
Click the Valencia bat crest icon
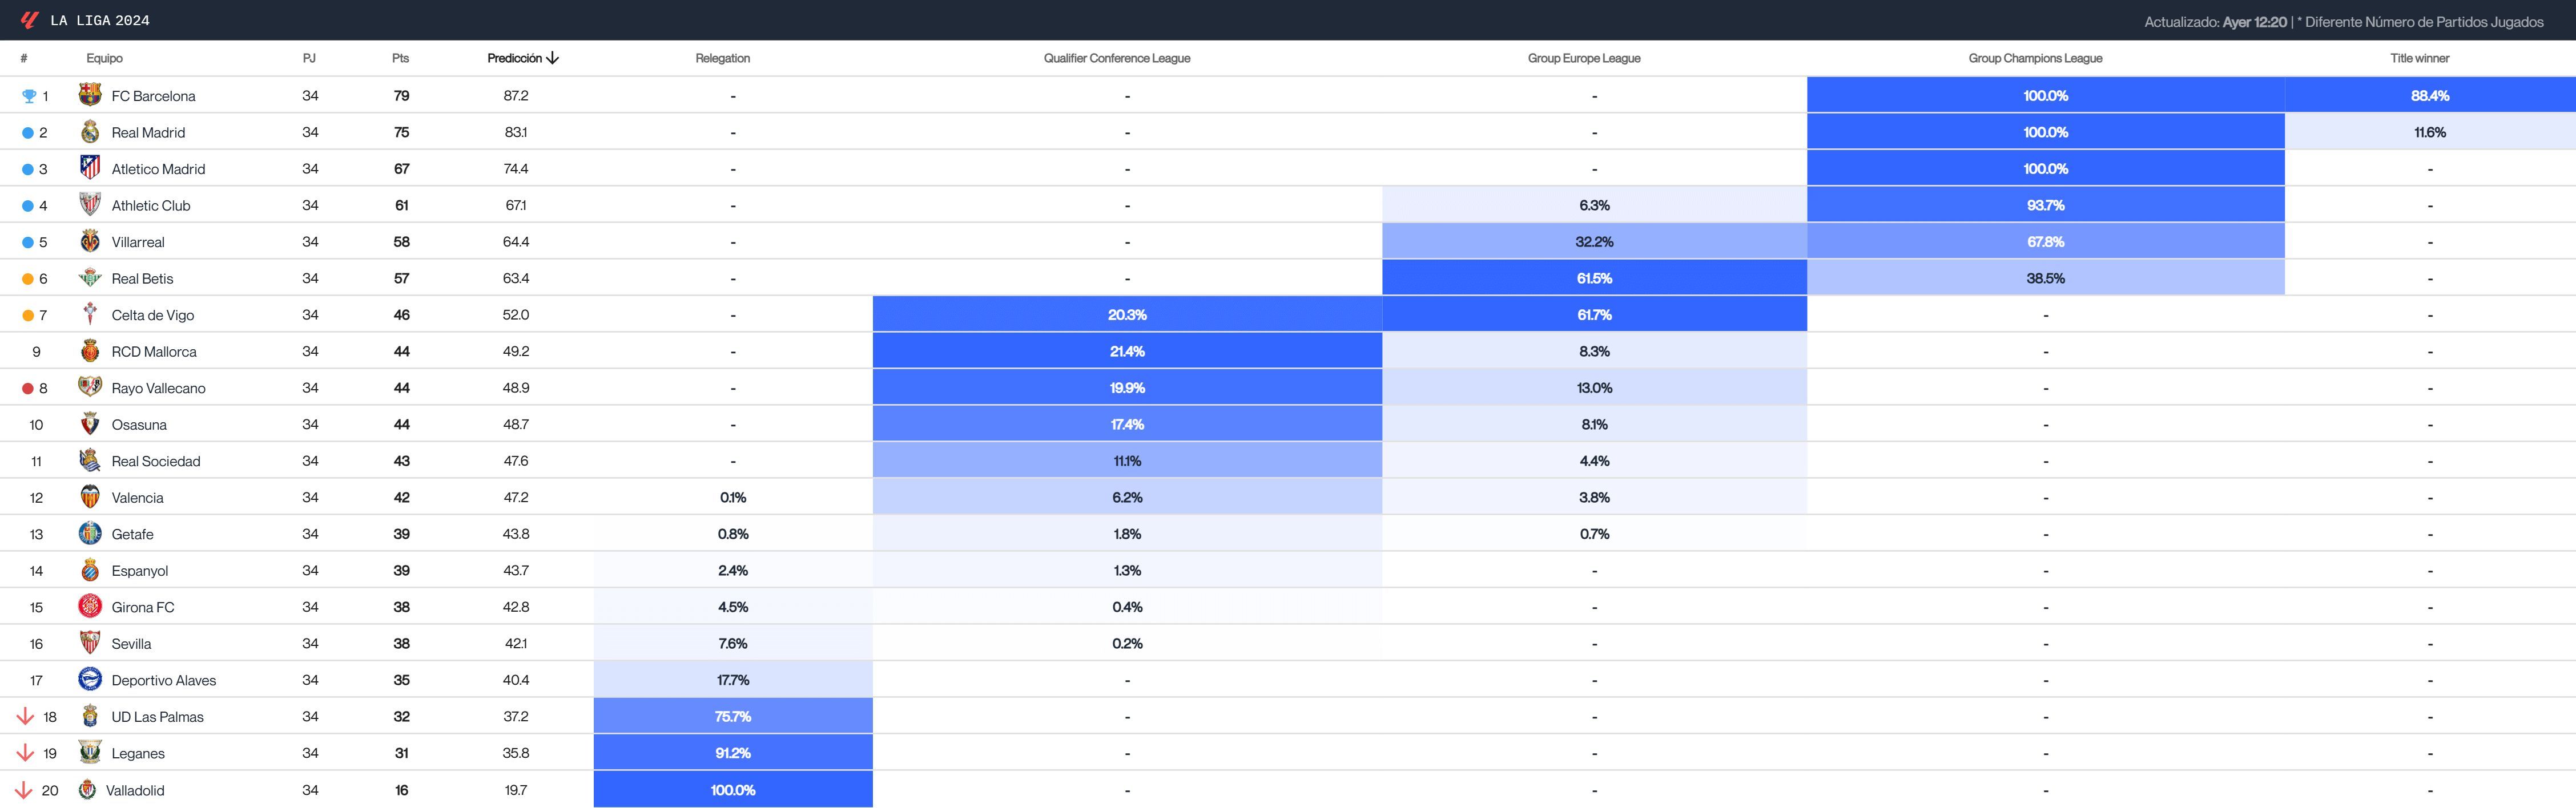90,497
